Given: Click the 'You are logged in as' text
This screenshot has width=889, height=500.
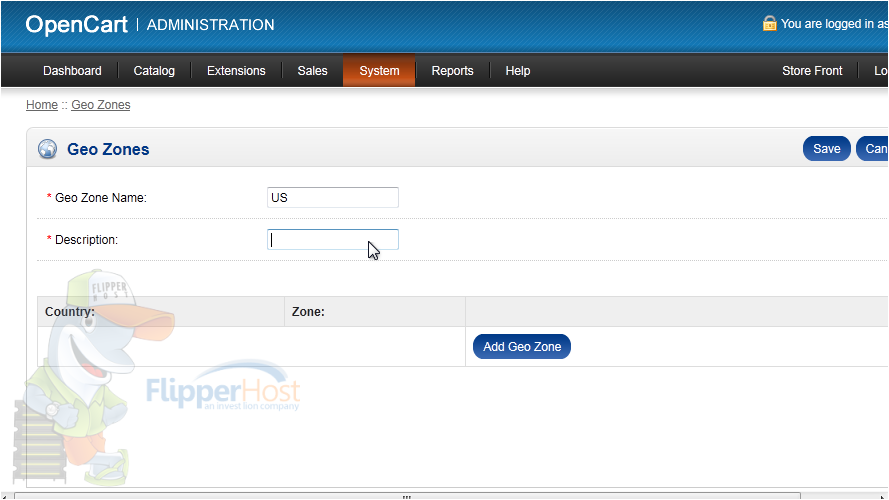Looking at the screenshot, I should click(834, 24).
